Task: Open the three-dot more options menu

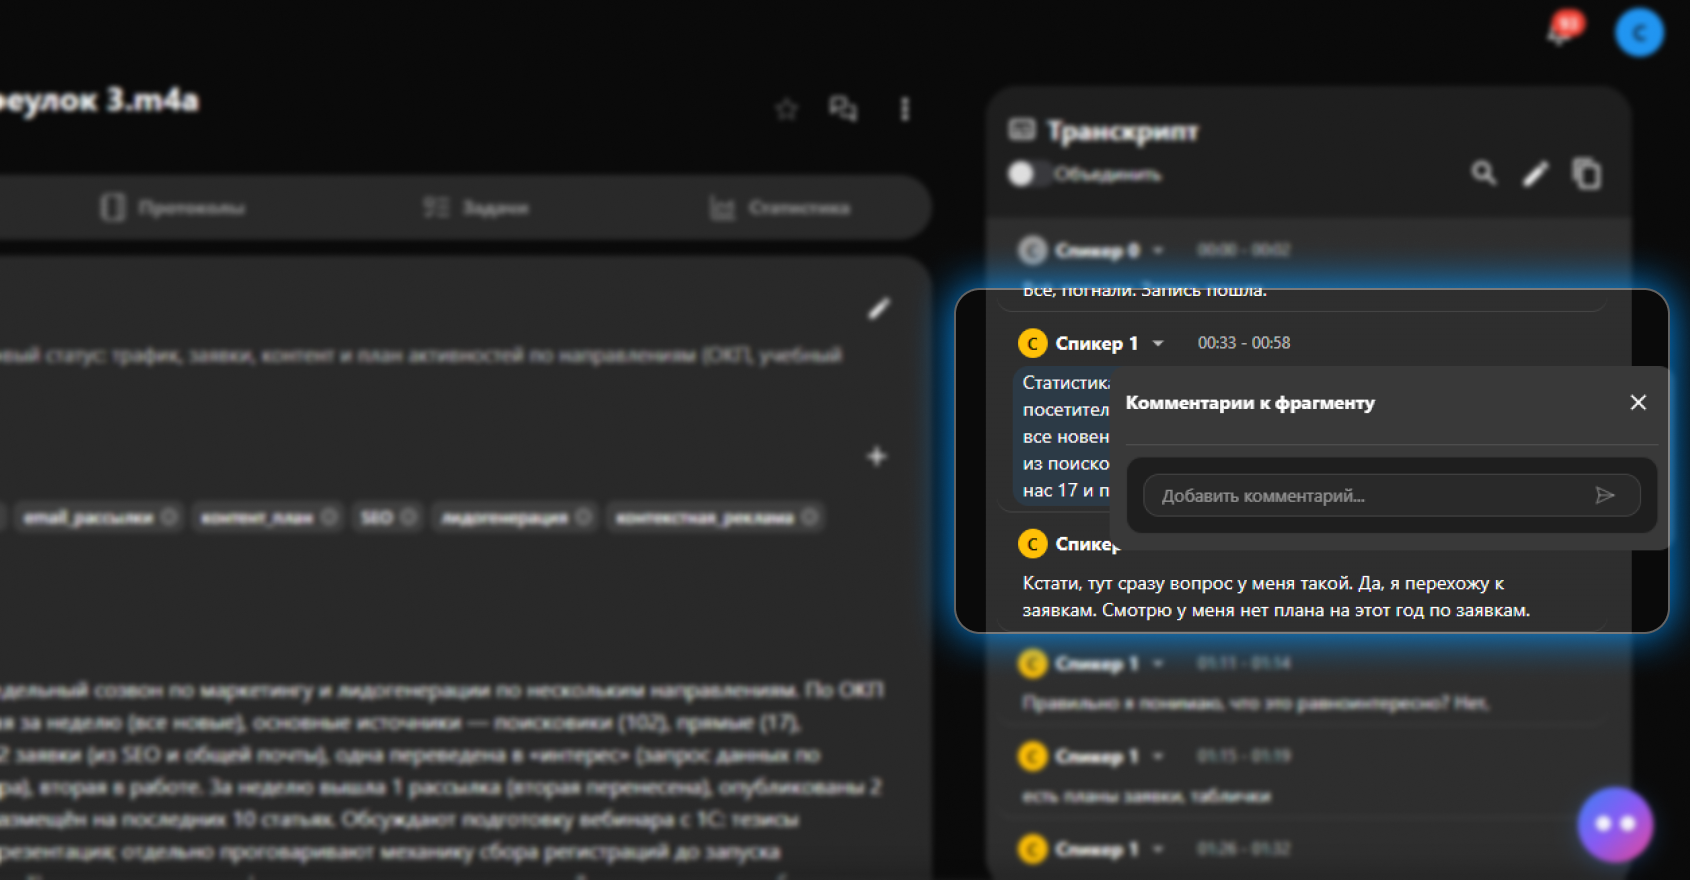Action: pyautogui.click(x=905, y=109)
